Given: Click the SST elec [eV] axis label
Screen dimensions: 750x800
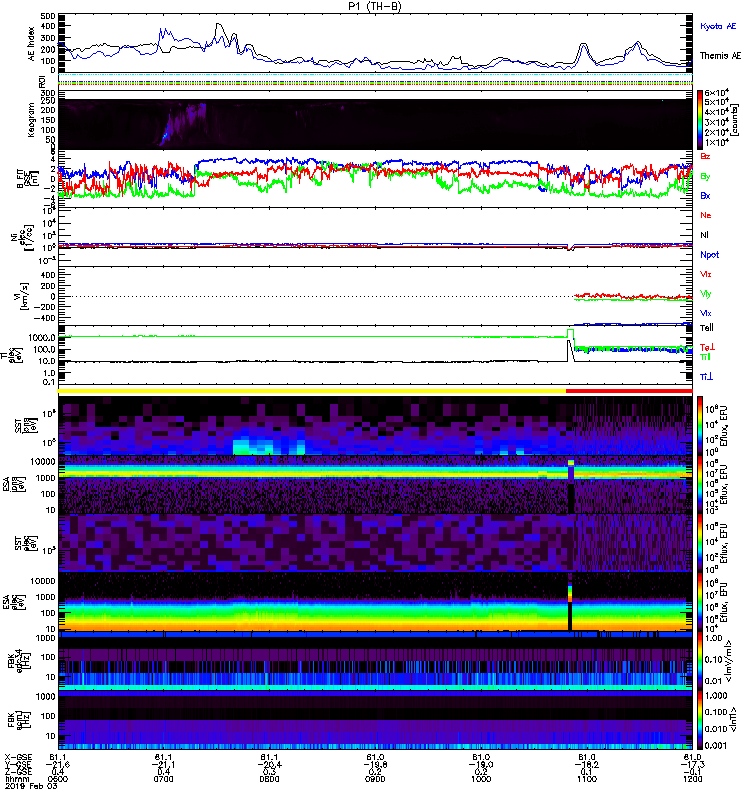Looking at the screenshot, I should coord(25,543).
